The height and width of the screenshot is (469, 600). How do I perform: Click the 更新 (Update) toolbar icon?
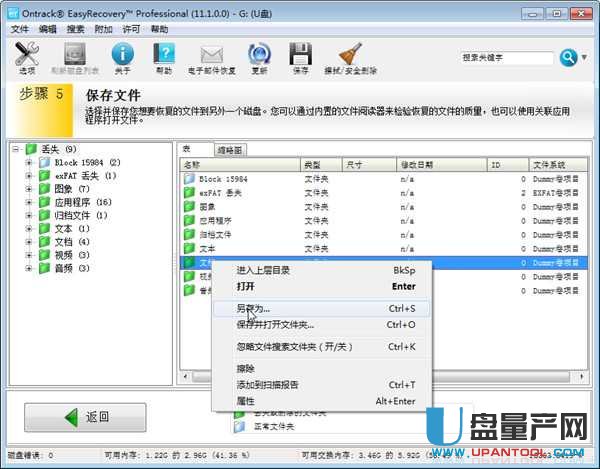click(259, 56)
